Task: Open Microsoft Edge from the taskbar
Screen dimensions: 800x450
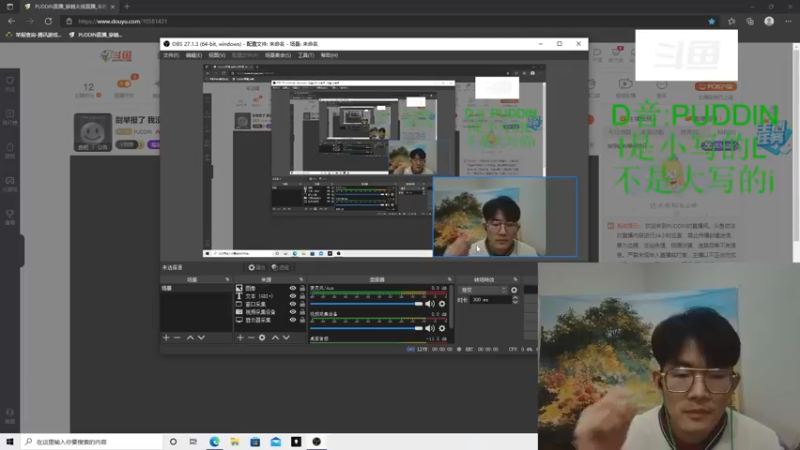Action: pyautogui.click(x=214, y=442)
